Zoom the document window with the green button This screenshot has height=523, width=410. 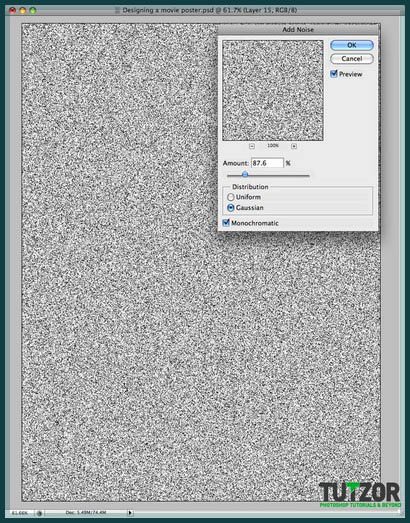[x=33, y=11]
